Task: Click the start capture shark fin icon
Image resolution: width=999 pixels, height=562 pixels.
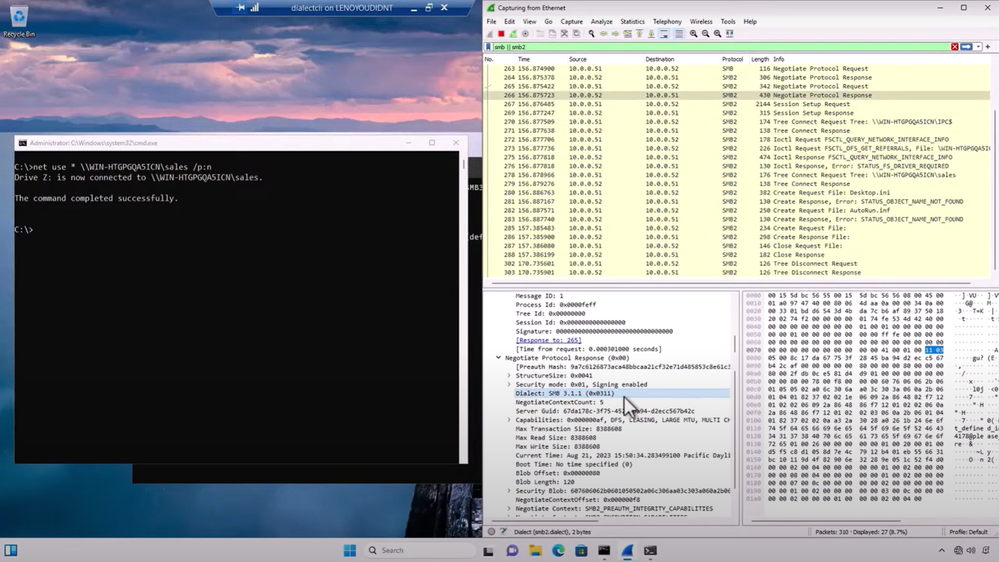Action: 490,34
